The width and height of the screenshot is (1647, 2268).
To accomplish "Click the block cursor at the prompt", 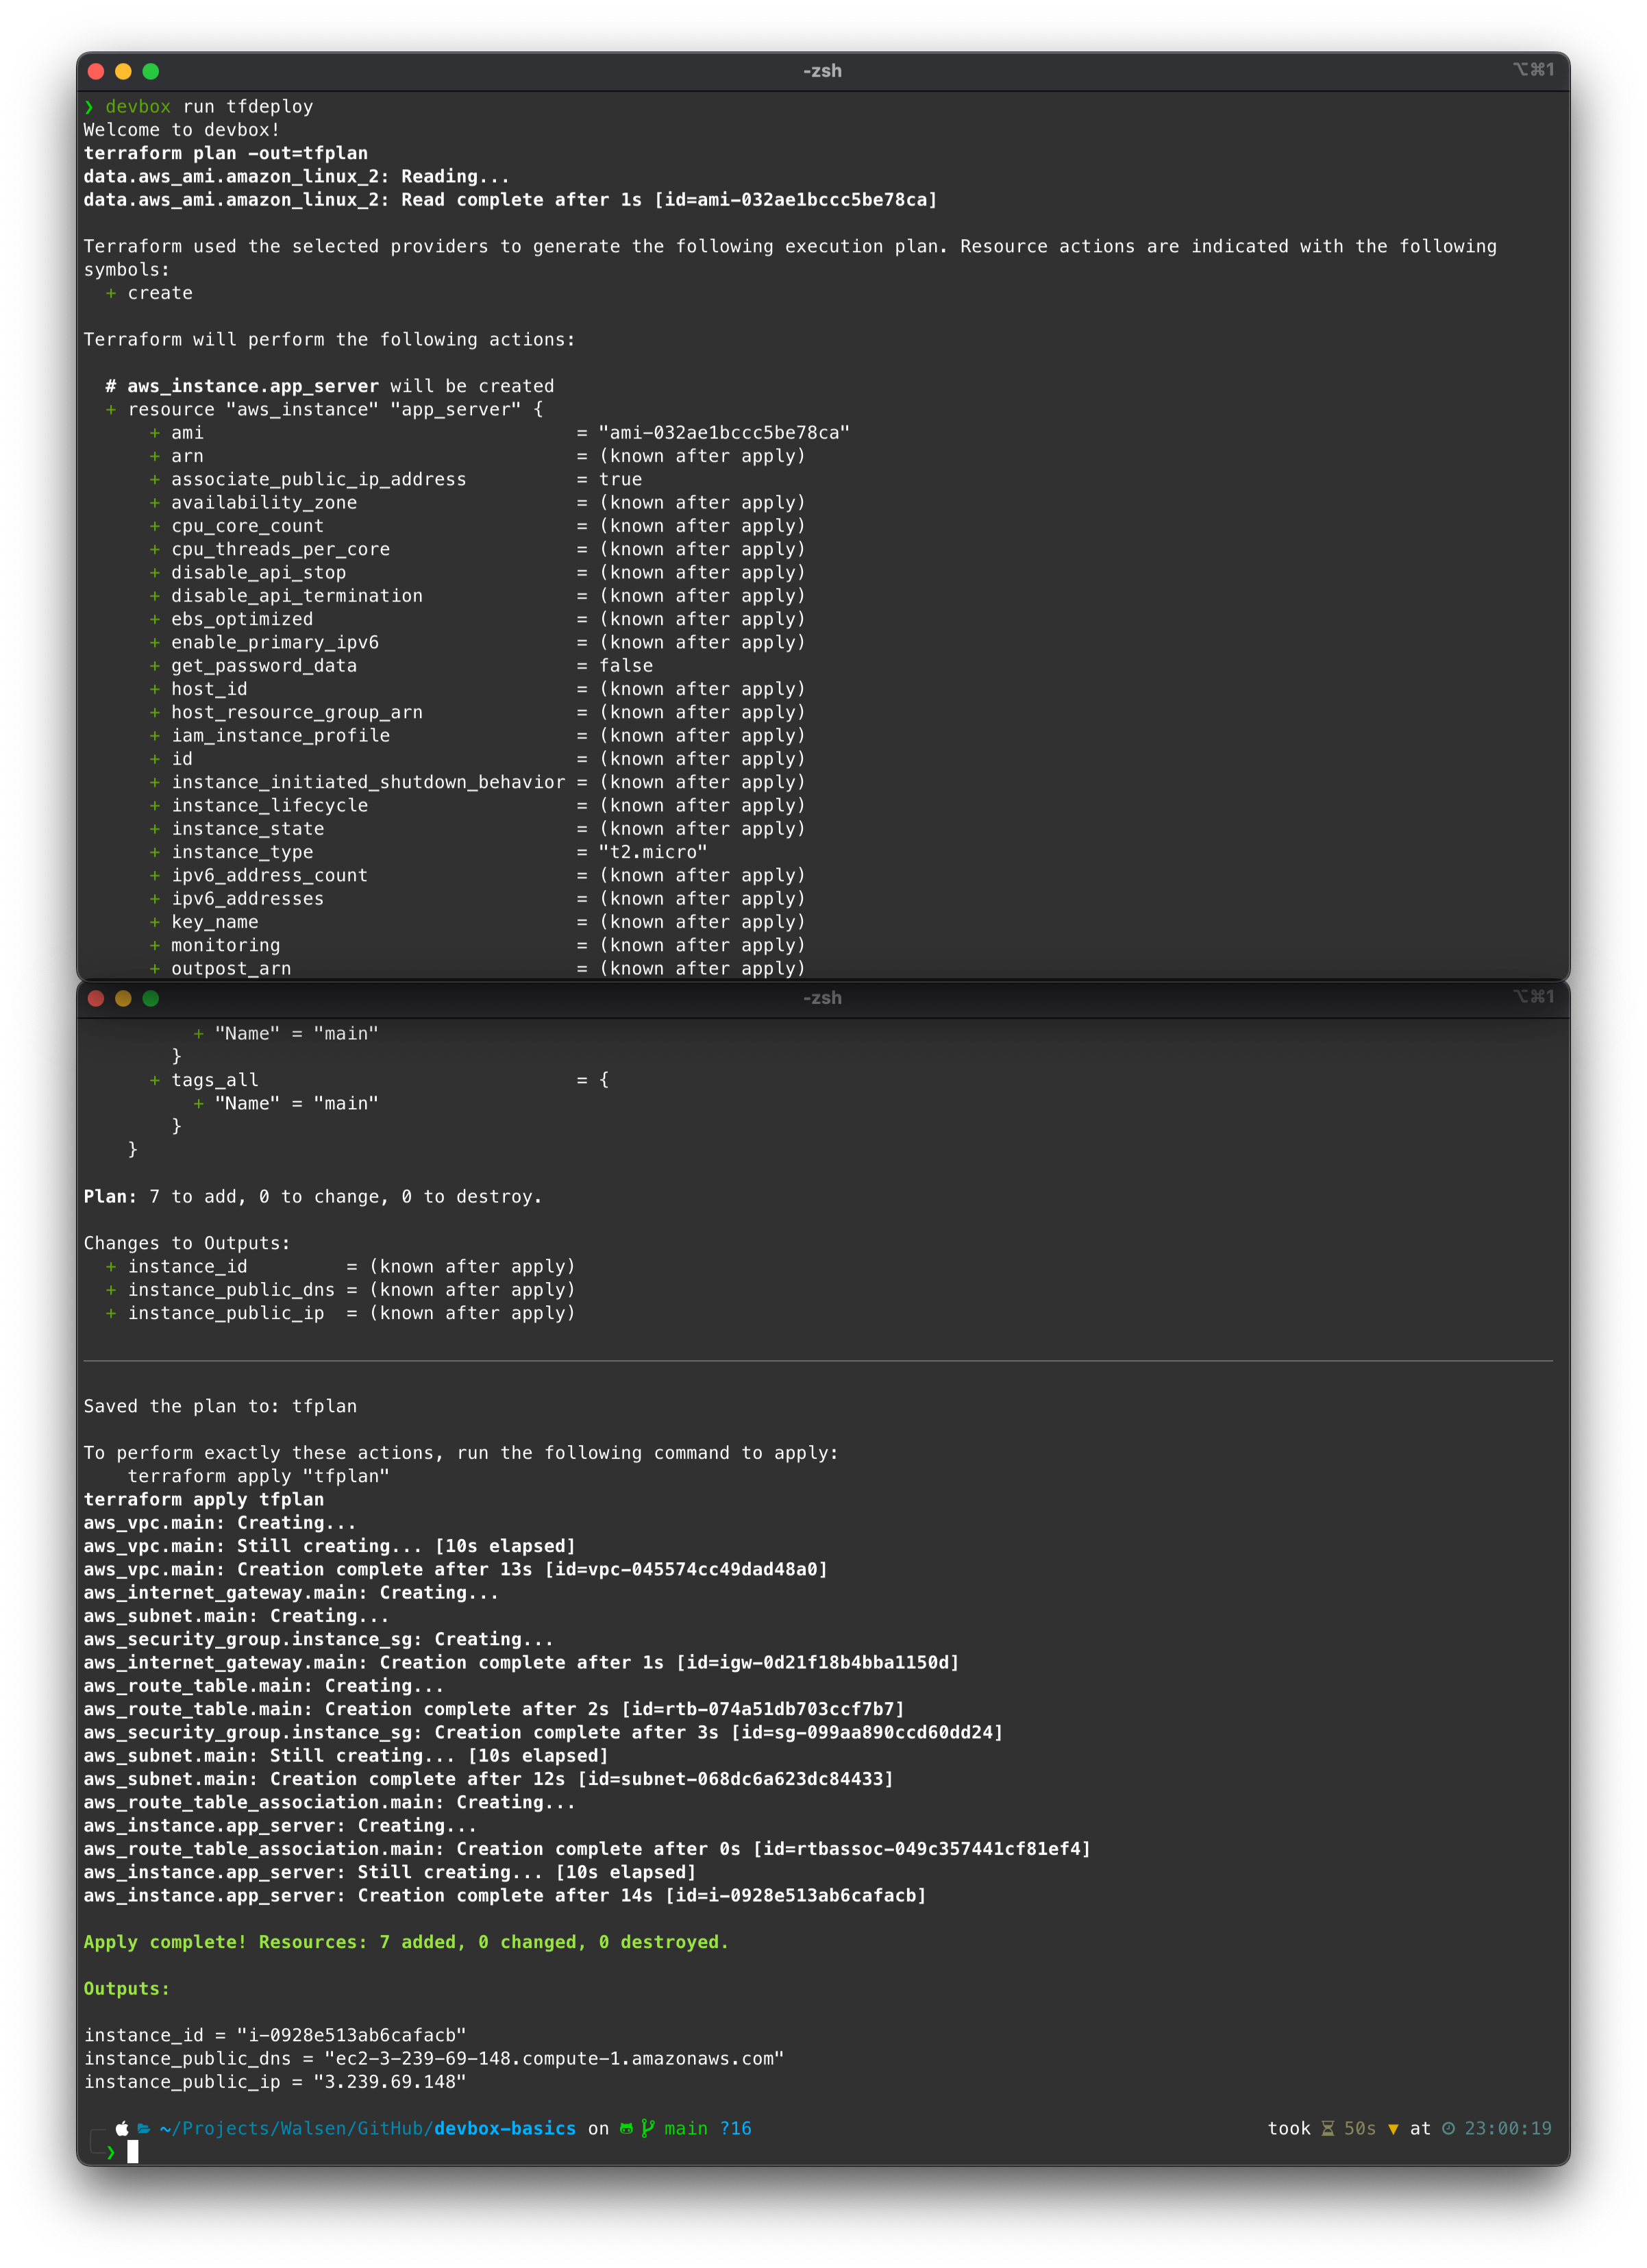I will (133, 2152).
